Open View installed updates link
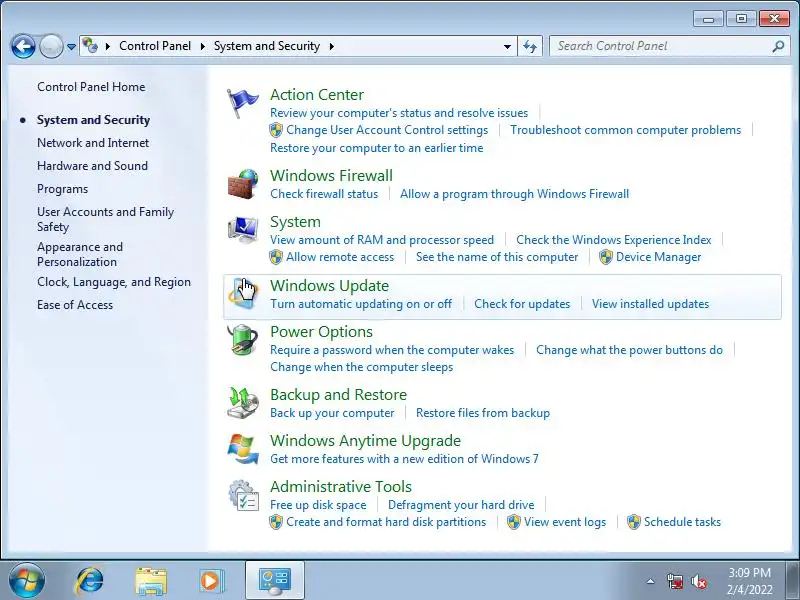Image resolution: width=800 pixels, height=600 pixels. 651,304
